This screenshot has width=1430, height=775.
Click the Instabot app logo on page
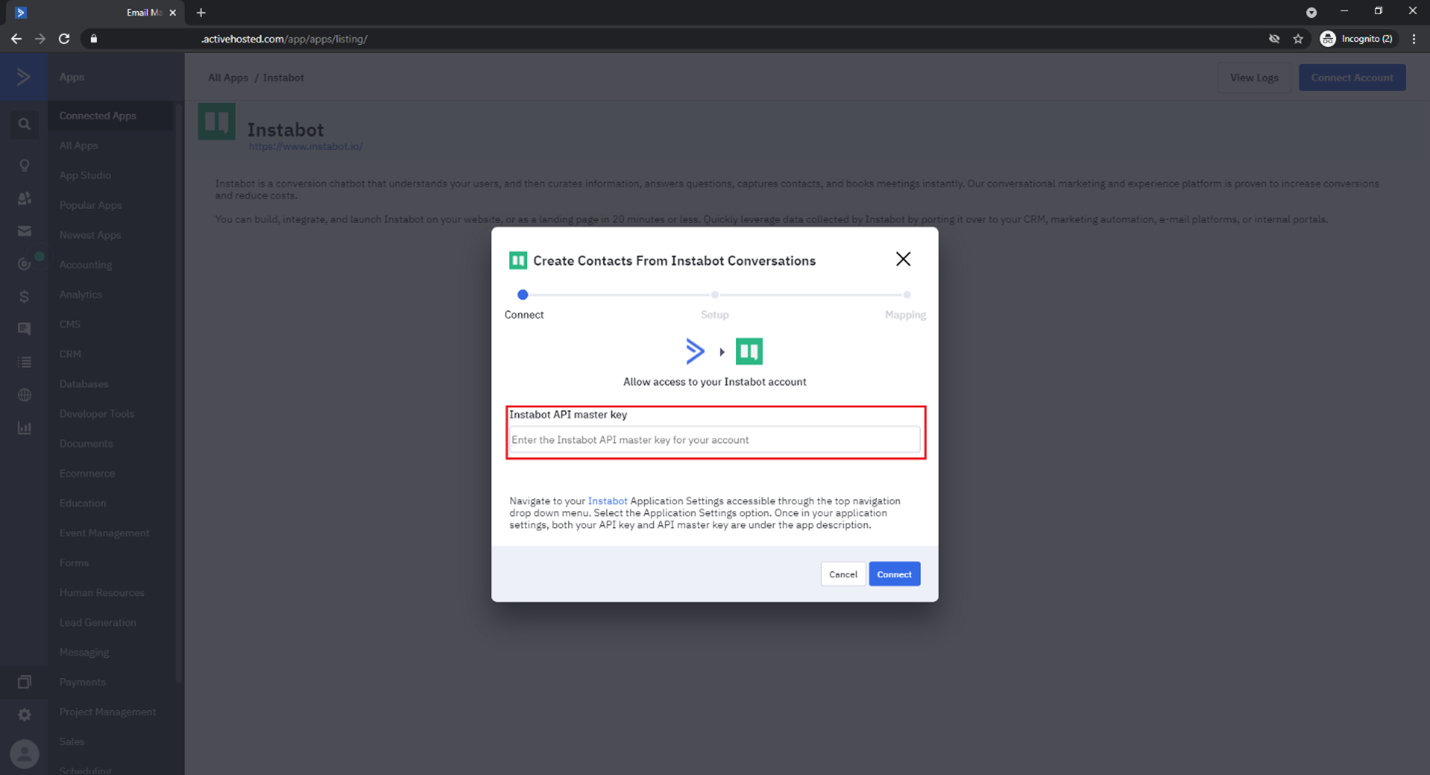217,122
